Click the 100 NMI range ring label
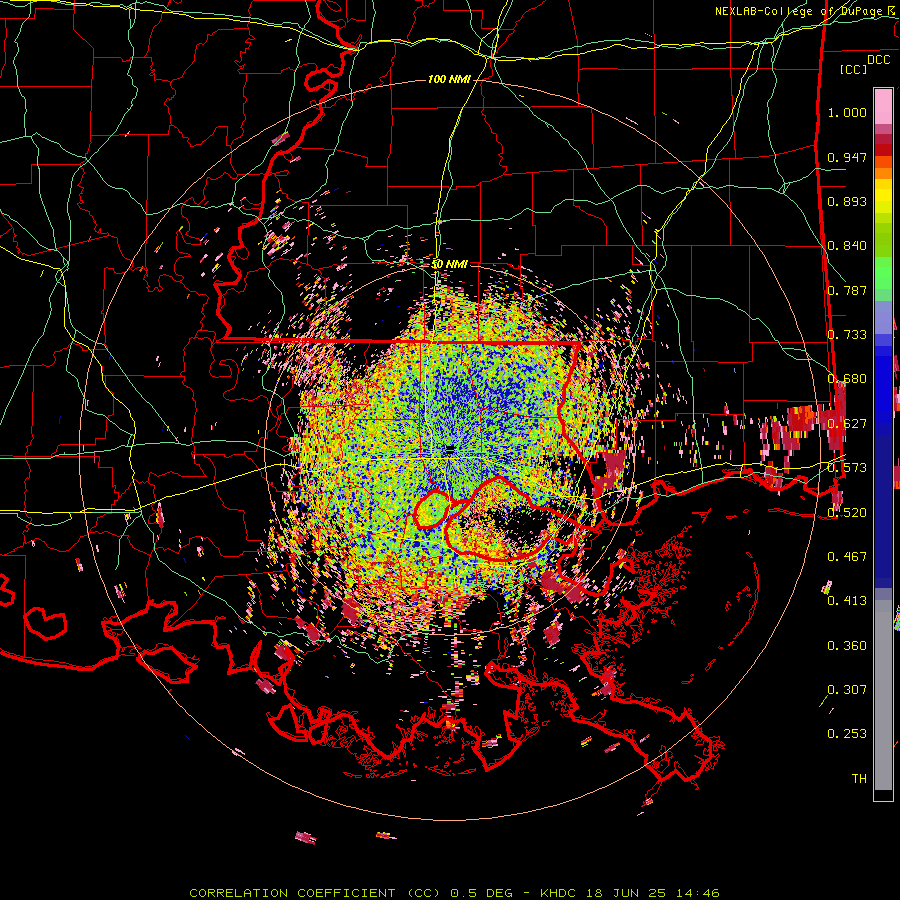Image resolution: width=900 pixels, height=900 pixels. pyautogui.click(x=449, y=79)
